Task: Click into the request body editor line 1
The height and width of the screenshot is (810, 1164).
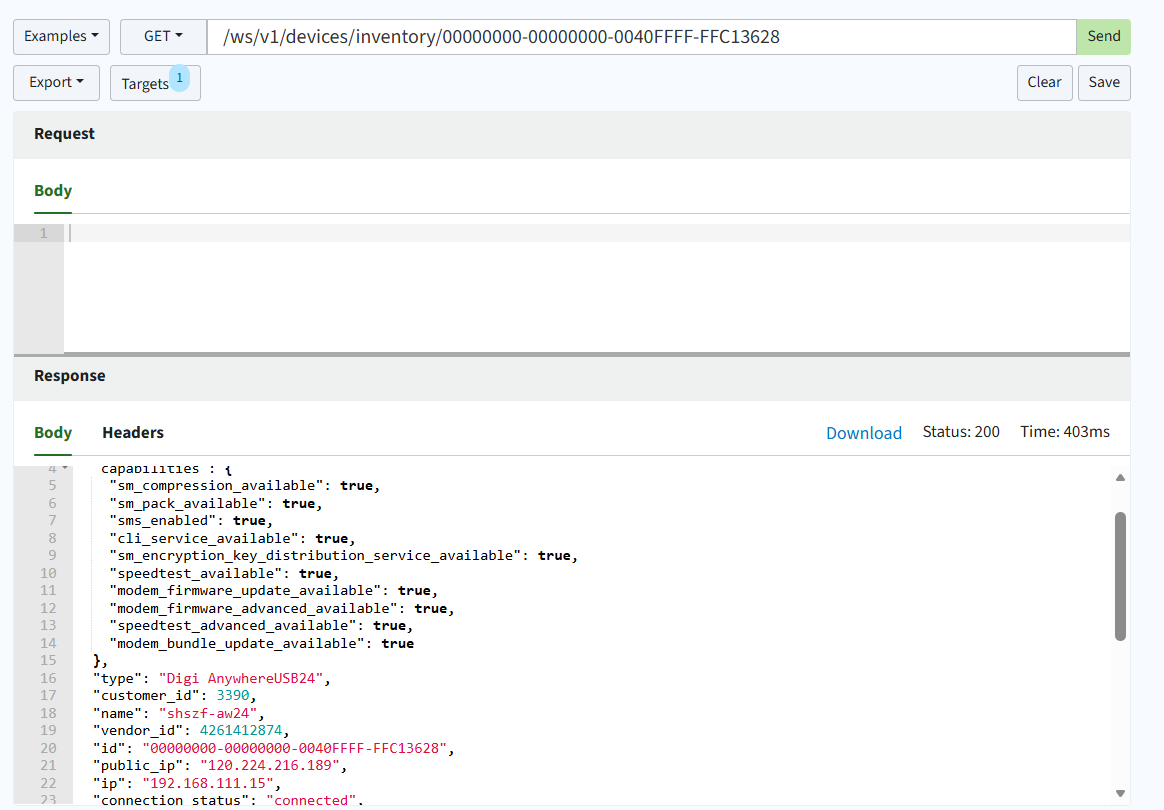Action: tap(597, 233)
